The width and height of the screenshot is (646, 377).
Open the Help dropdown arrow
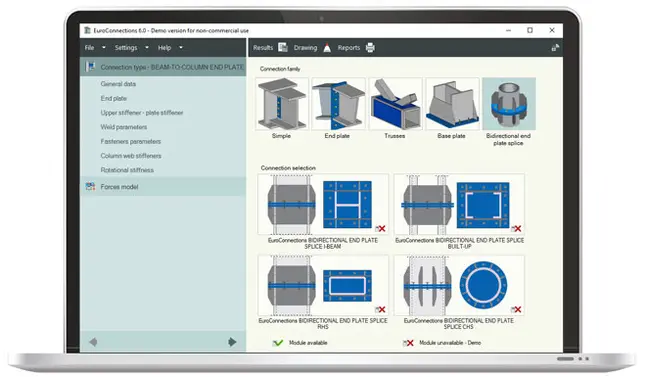(180, 48)
